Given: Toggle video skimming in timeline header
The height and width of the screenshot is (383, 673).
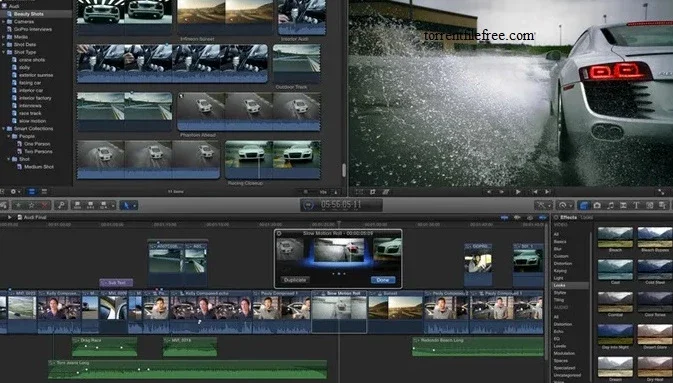Looking at the screenshot, I should (x=504, y=218).
